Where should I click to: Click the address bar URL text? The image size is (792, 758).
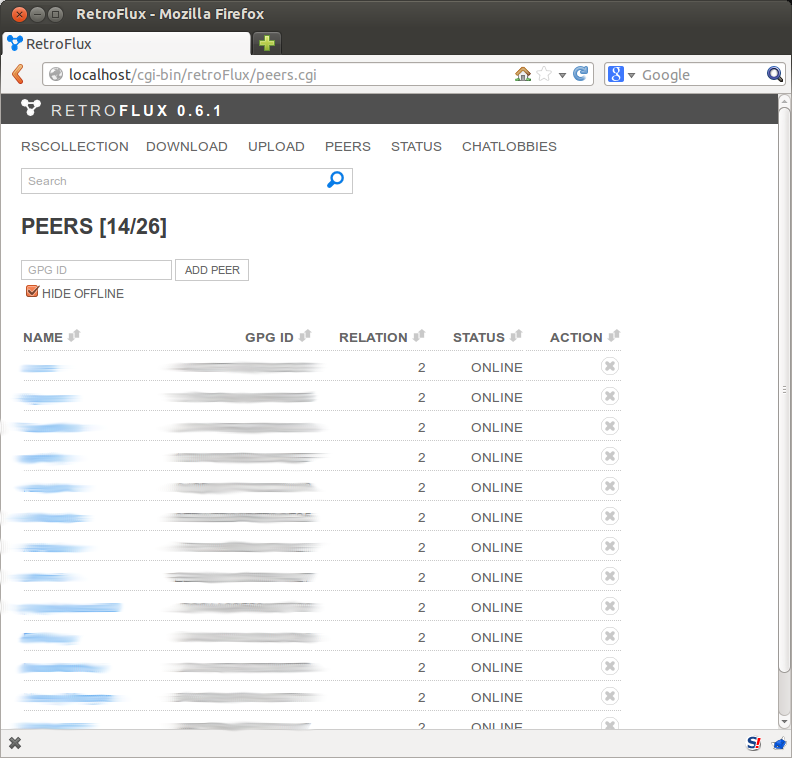click(192, 75)
